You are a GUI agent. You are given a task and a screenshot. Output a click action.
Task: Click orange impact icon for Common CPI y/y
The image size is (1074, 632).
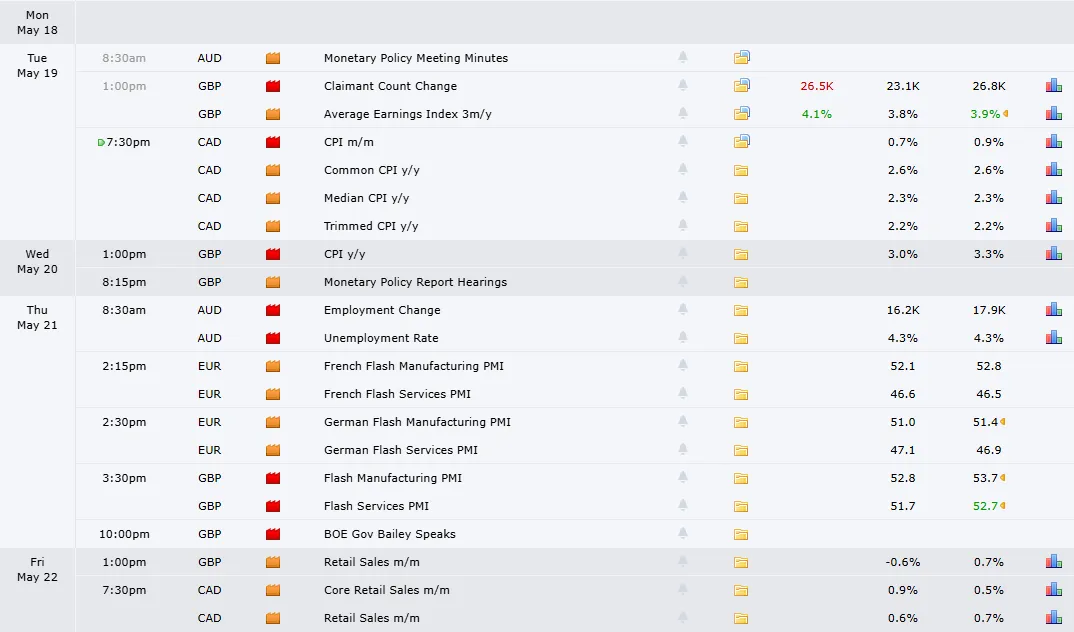click(x=273, y=170)
